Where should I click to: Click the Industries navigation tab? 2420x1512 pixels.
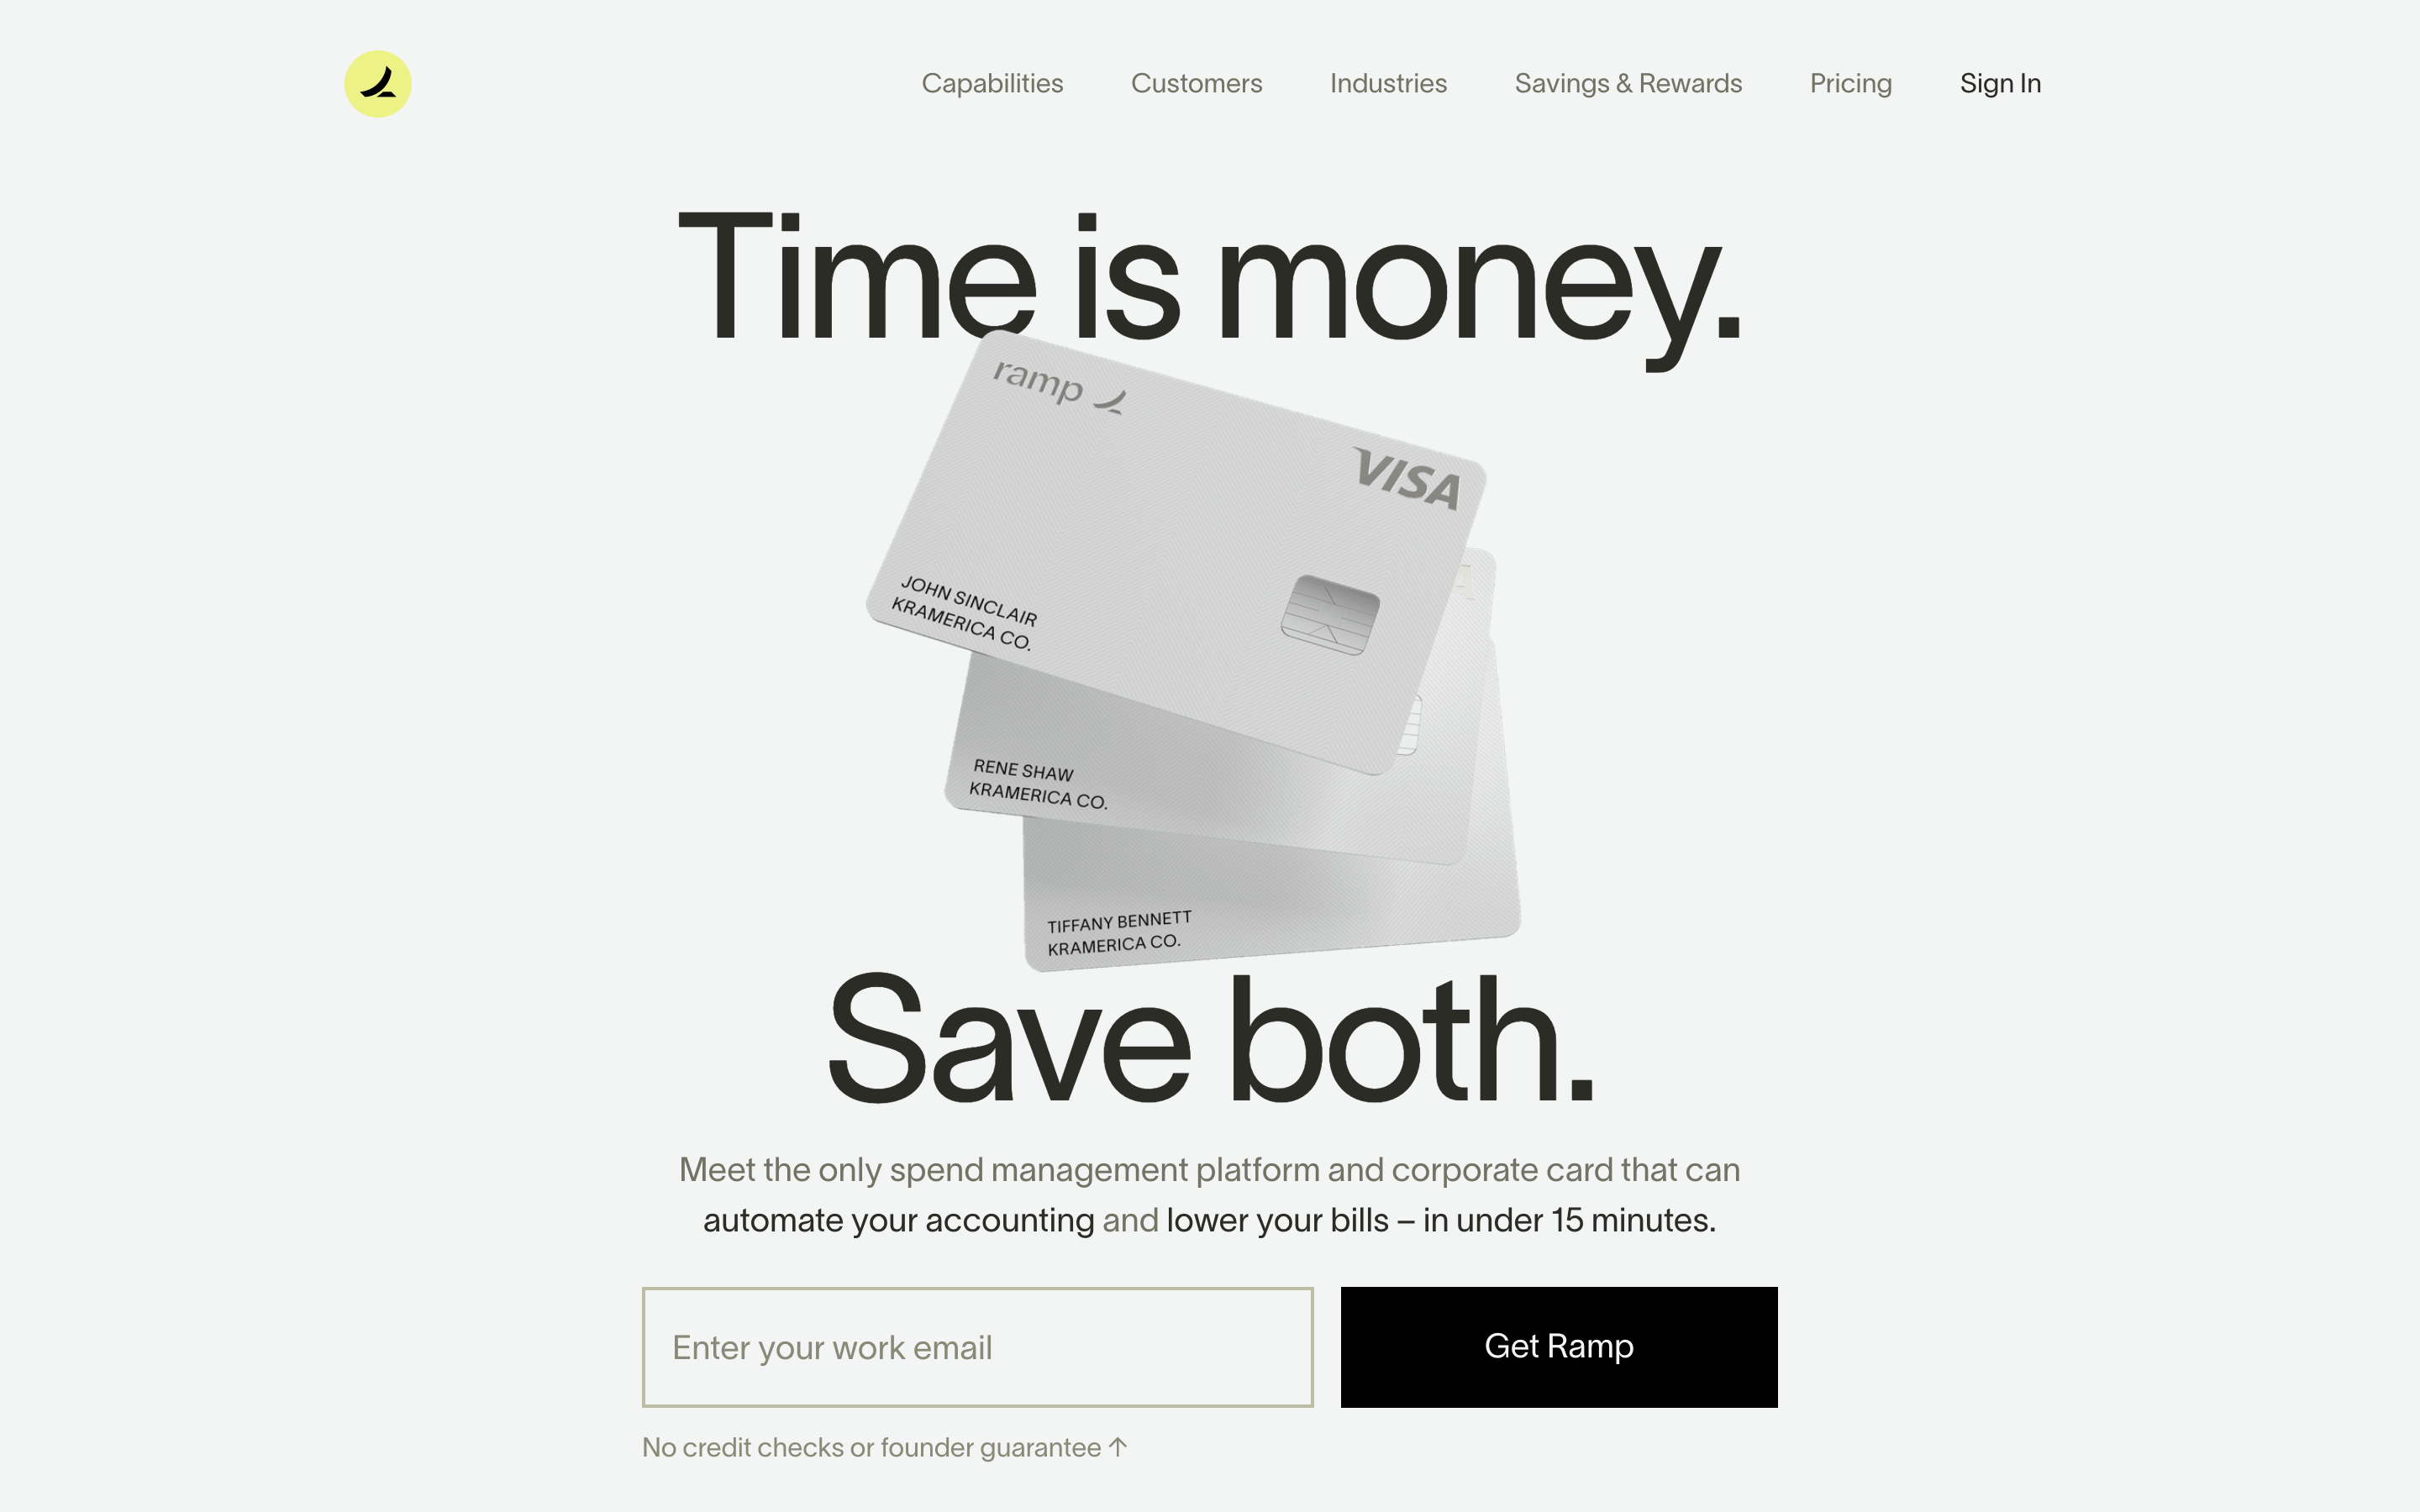tap(1389, 81)
